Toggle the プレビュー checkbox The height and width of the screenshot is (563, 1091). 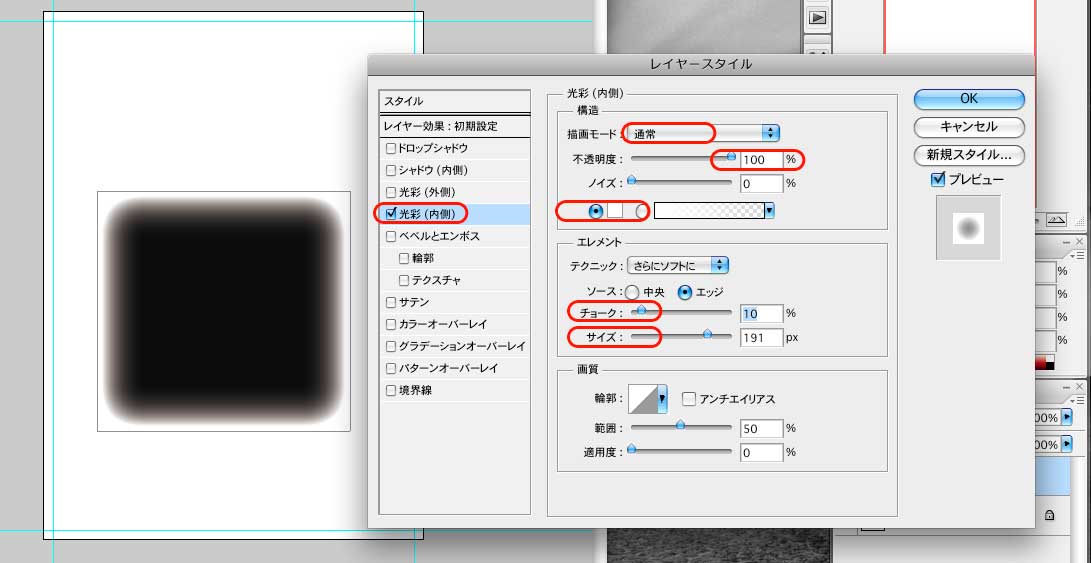937,180
